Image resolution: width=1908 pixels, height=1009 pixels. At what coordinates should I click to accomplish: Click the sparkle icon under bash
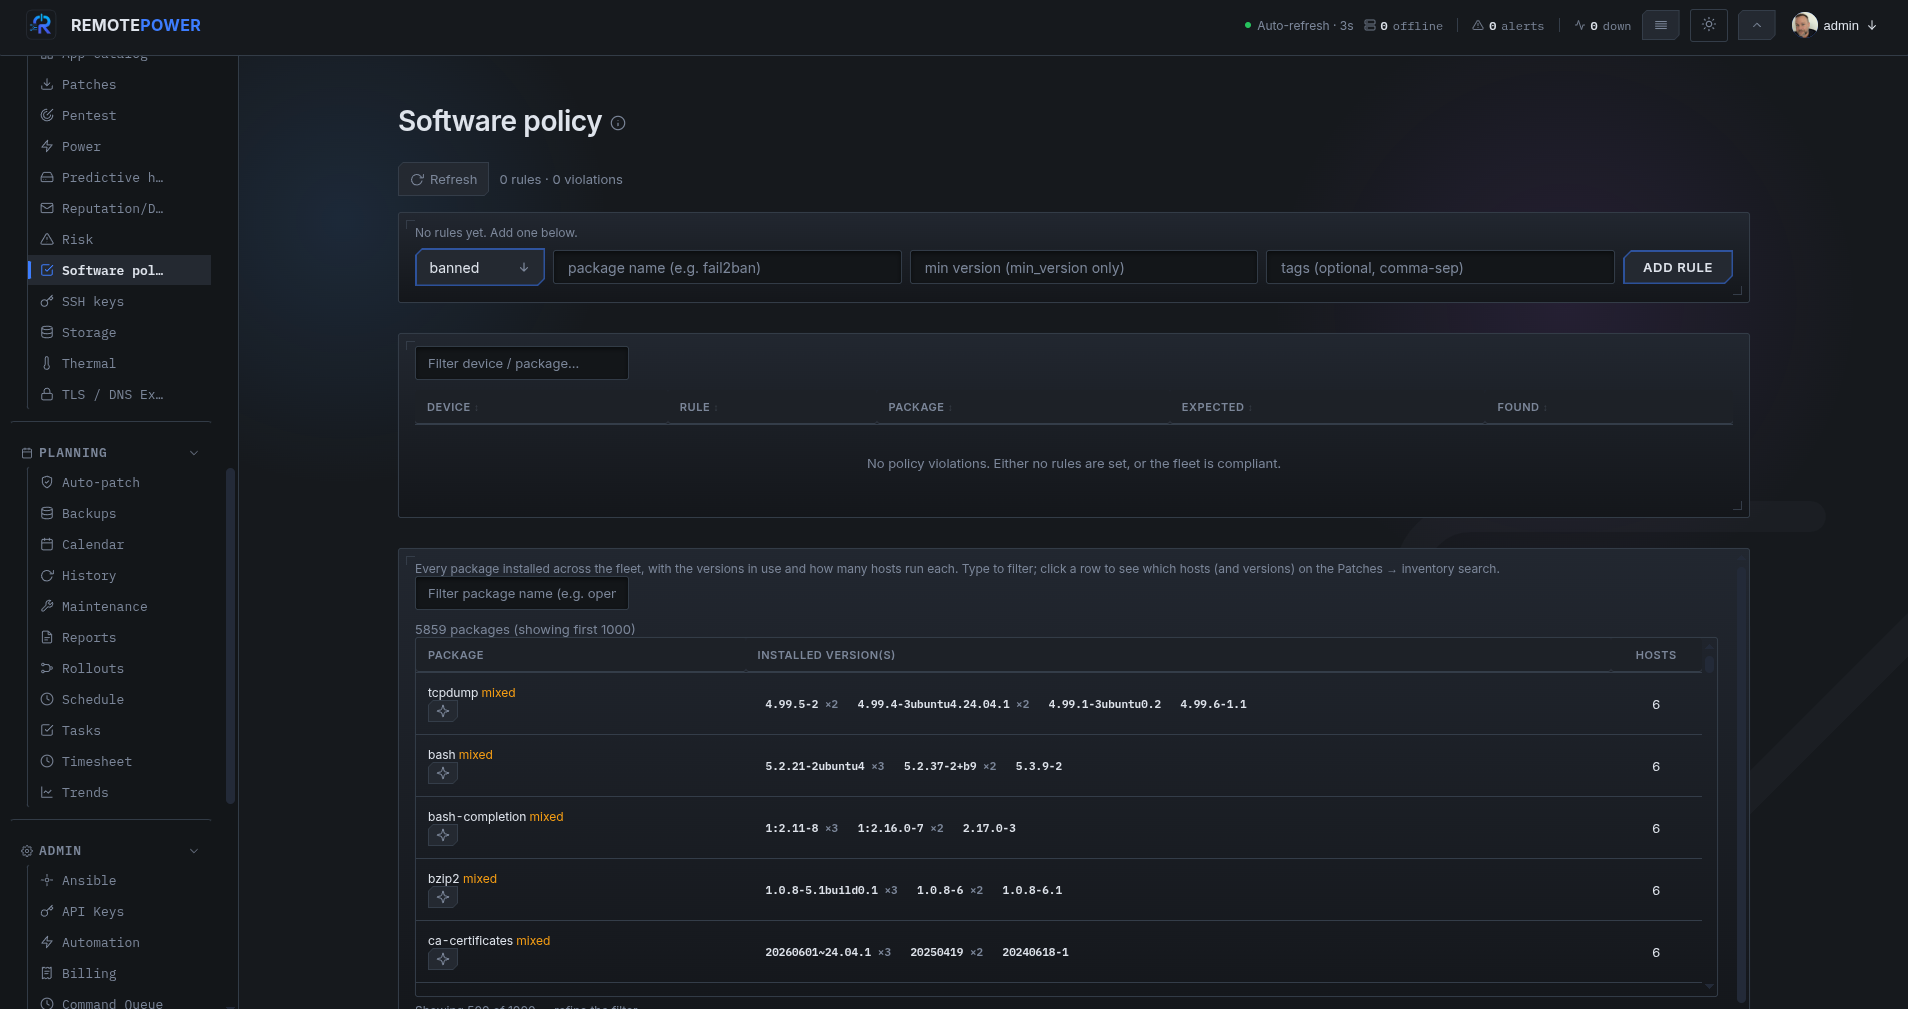tap(443, 773)
